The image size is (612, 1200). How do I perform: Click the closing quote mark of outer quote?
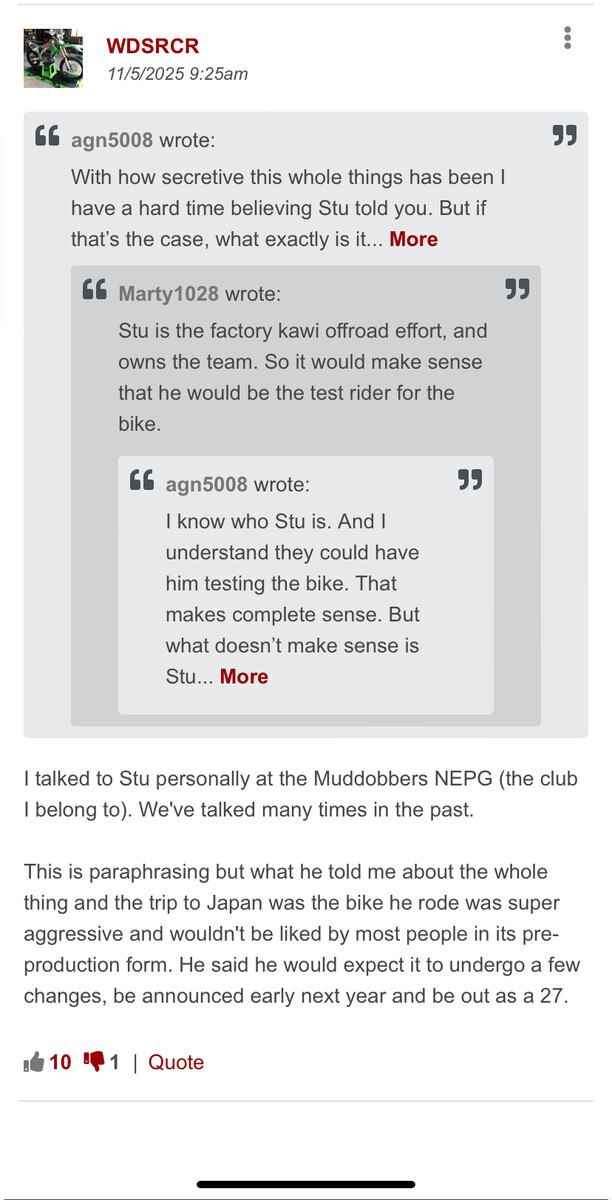click(565, 136)
